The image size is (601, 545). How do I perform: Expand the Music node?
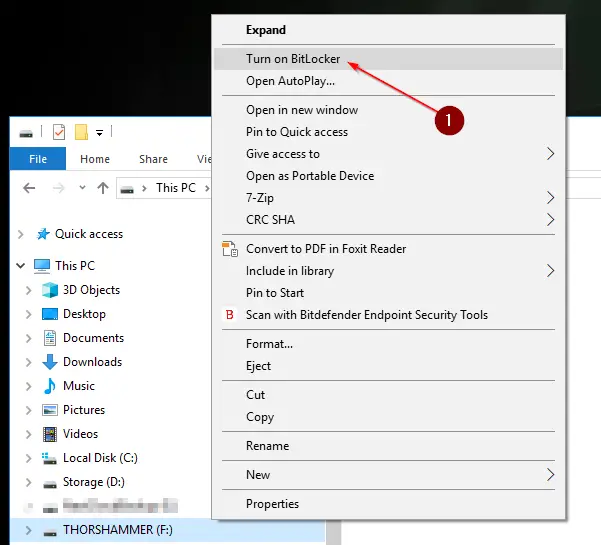(28, 386)
